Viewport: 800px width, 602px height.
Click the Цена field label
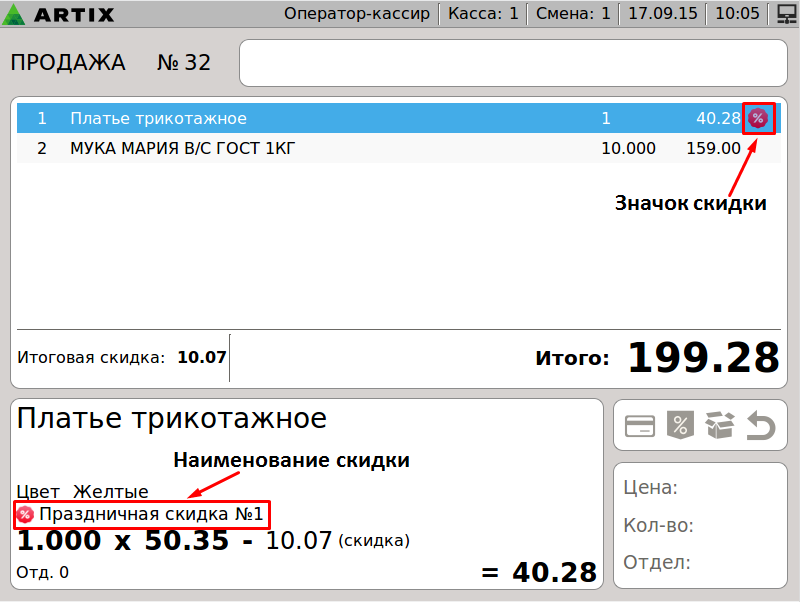pos(651,488)
